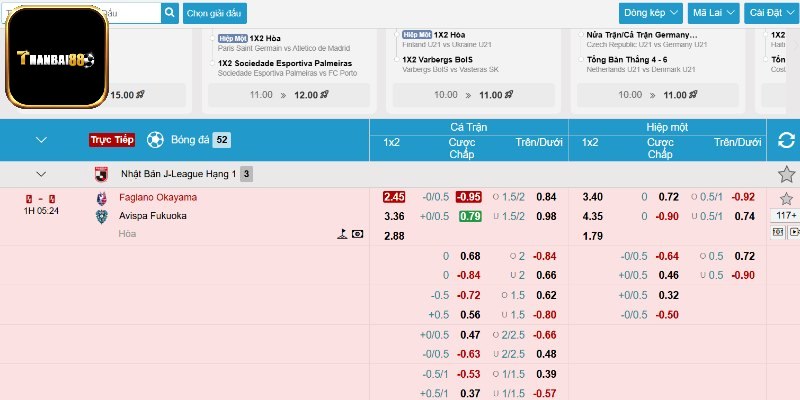Viewport: 800px width, 400px height.
Task: Open the Mã Lai odds type dropdown
Action: (x=713, y=13)
